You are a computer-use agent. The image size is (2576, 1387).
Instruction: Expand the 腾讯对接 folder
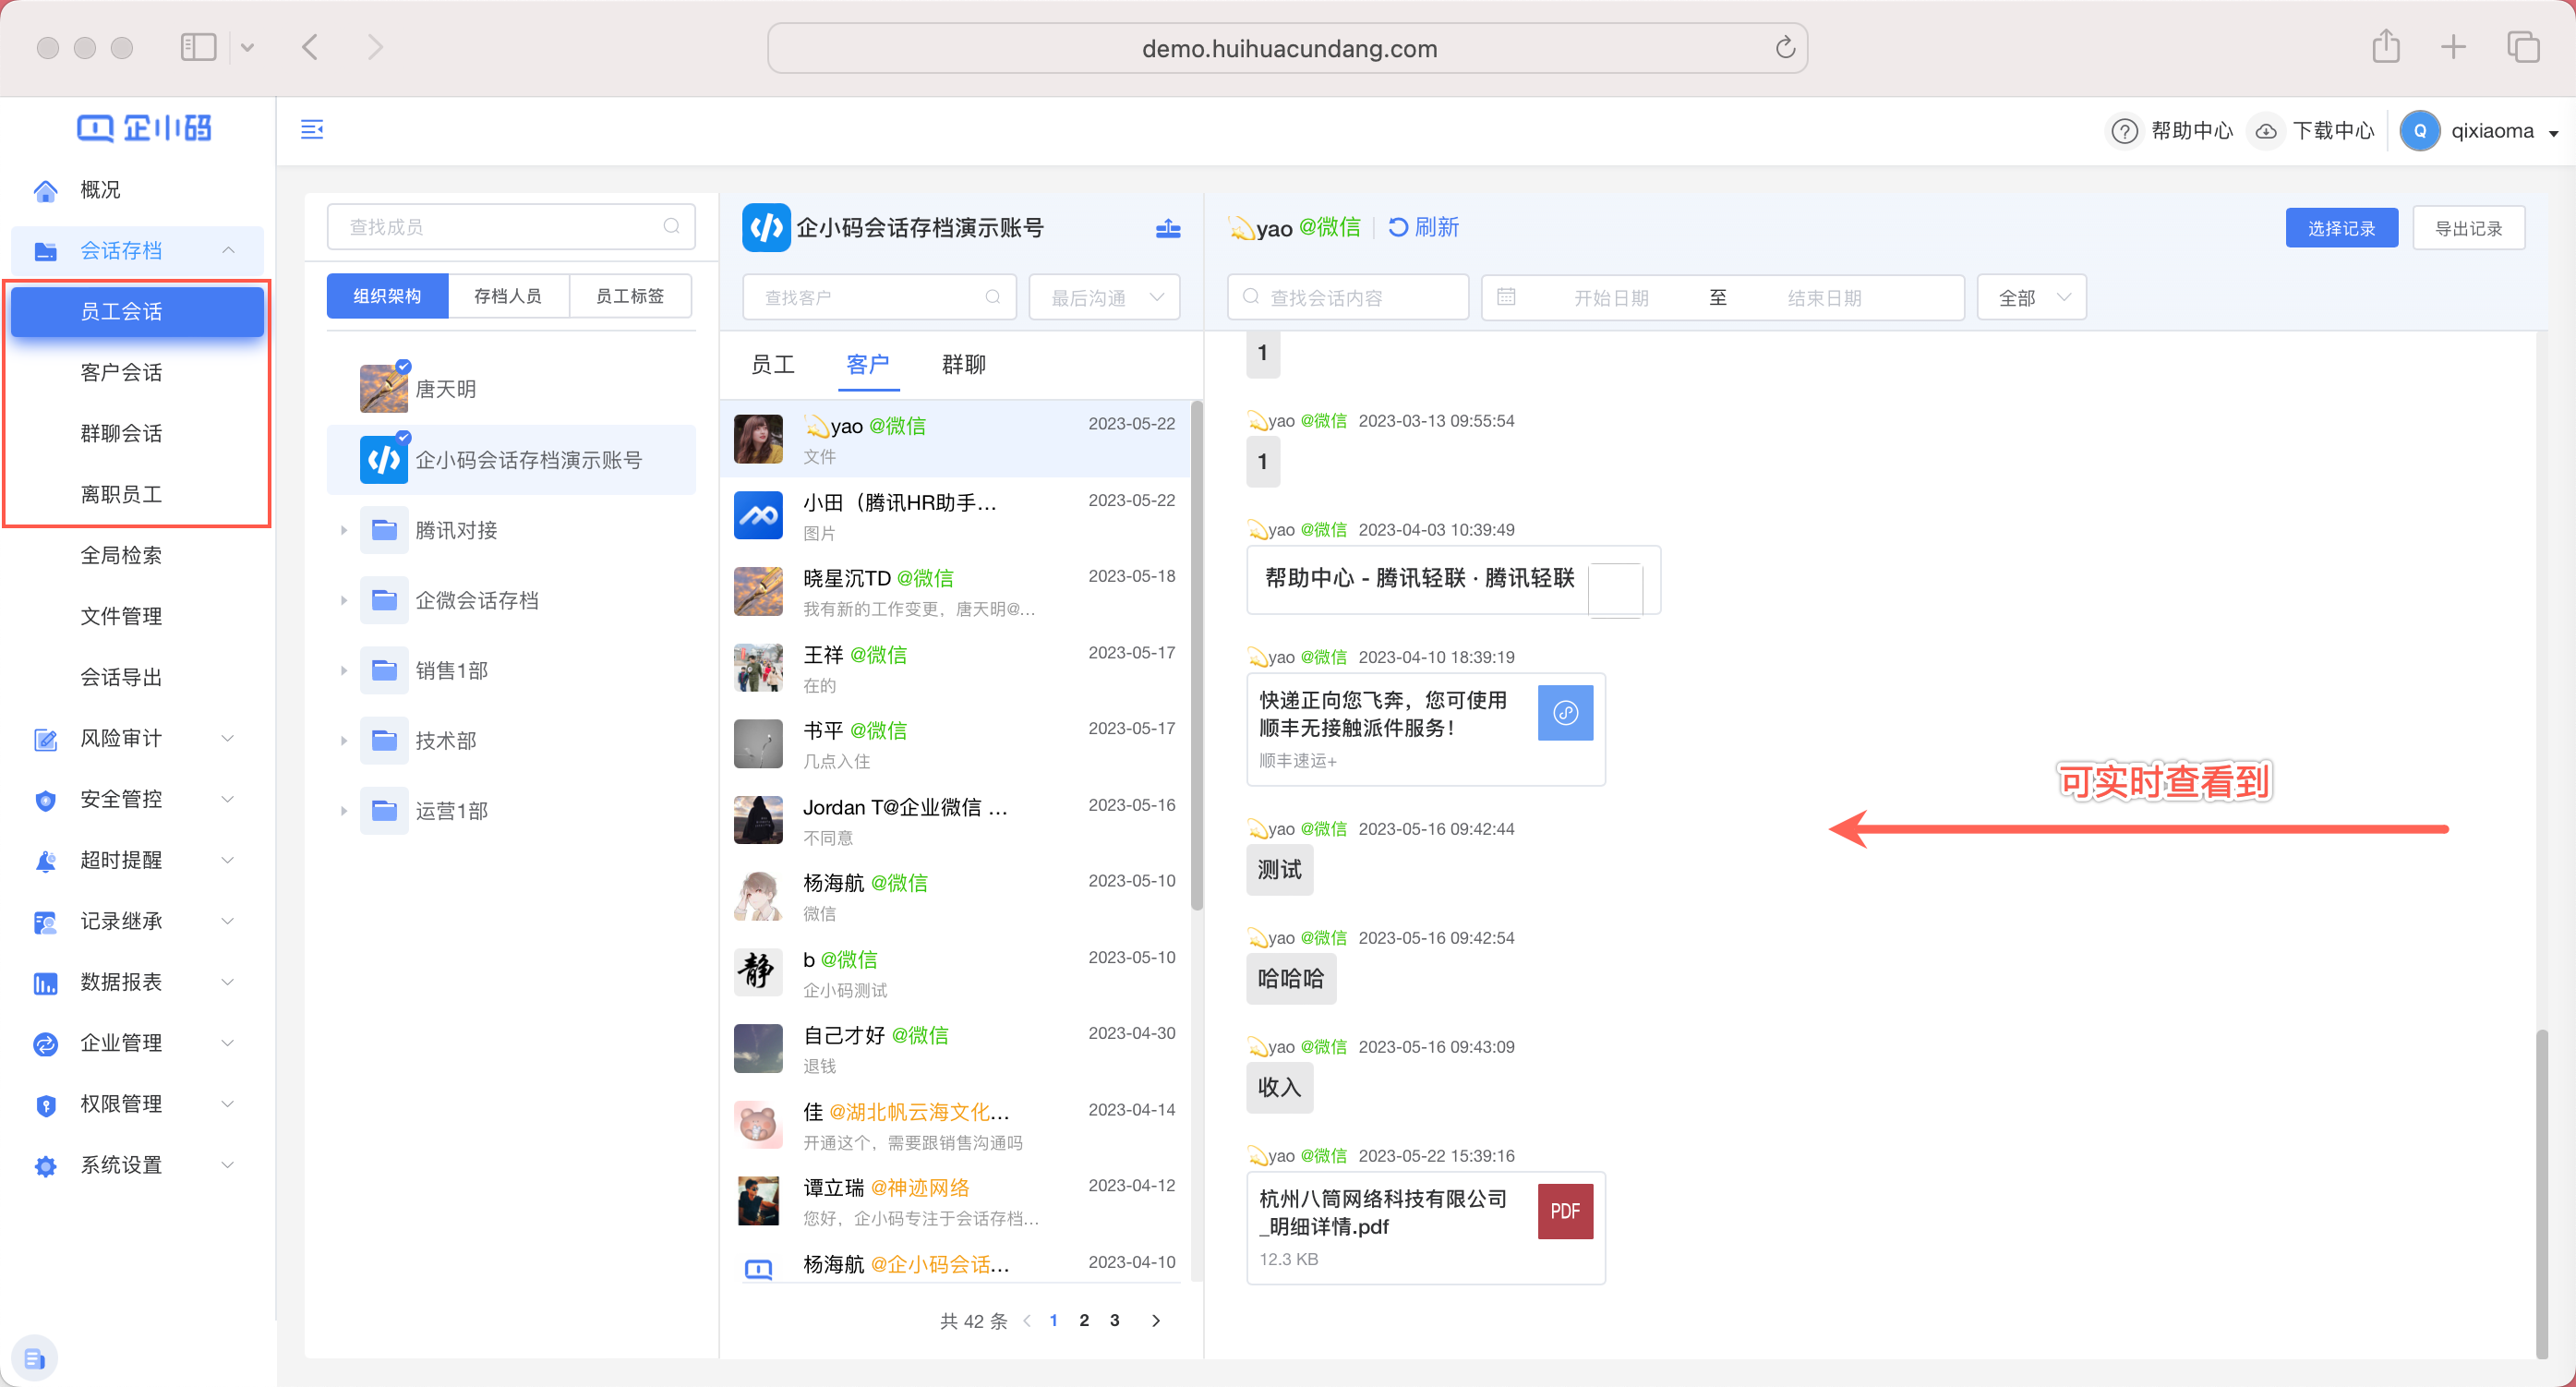click(343, 531)
